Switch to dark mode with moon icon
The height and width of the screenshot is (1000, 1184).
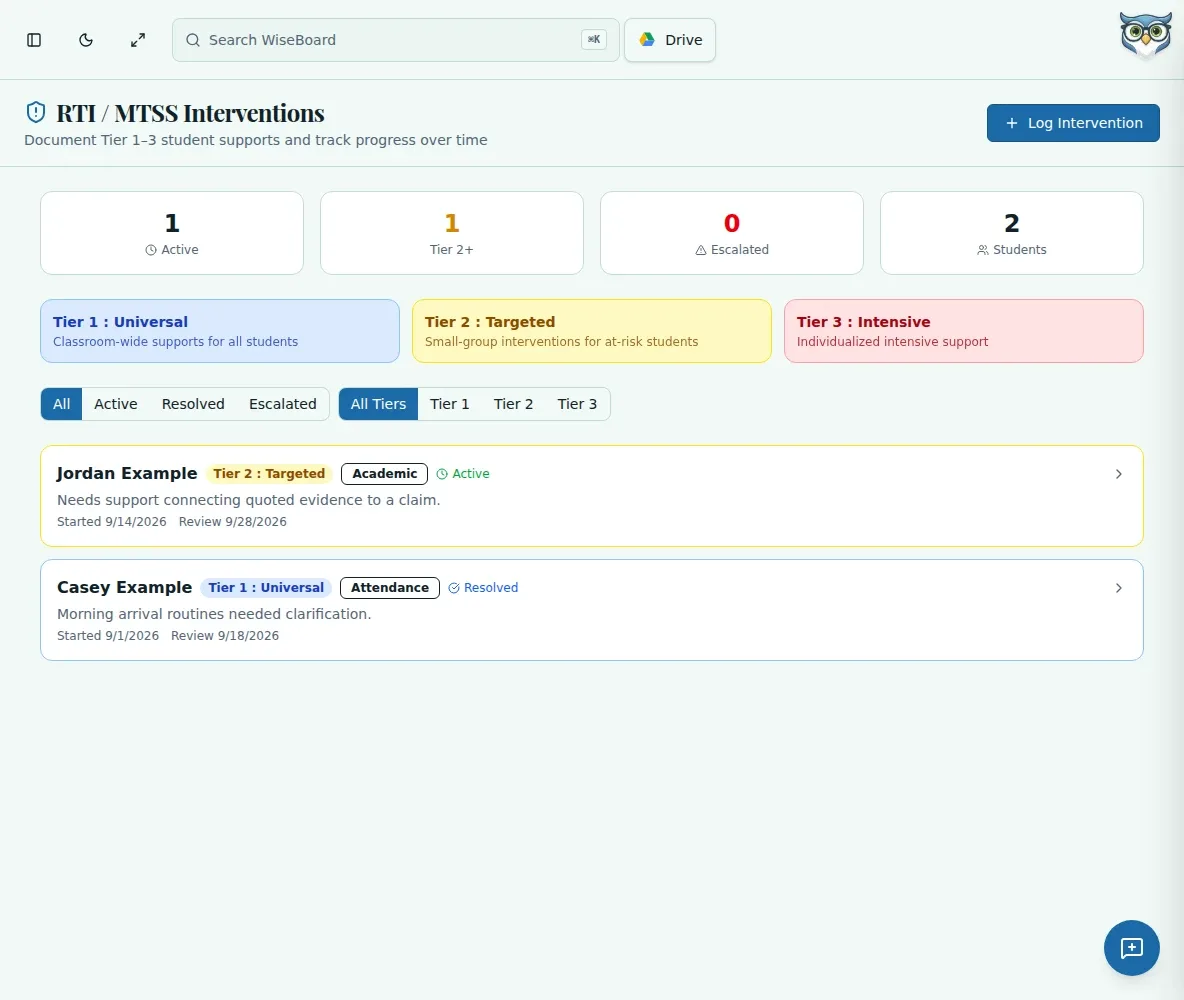coord(86,40)
